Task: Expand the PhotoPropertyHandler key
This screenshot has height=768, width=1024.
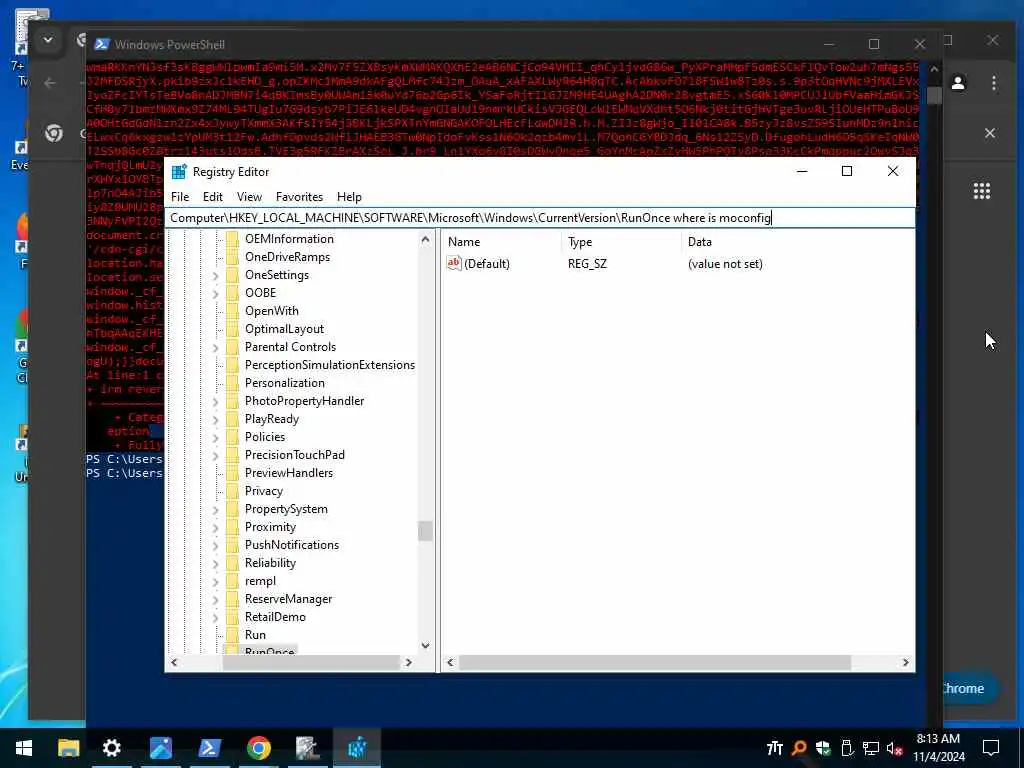Action: [216, 402]
